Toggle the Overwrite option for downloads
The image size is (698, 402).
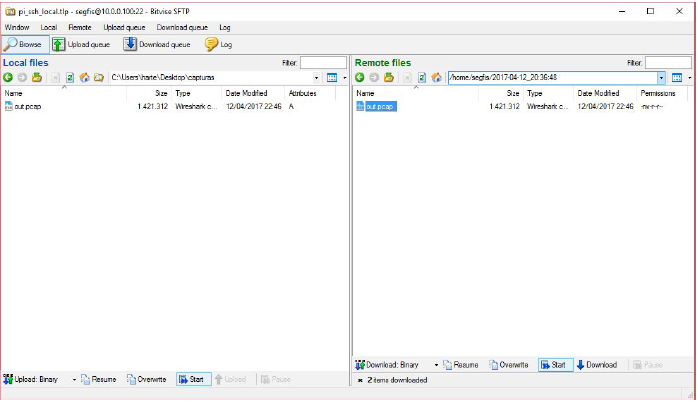[512, 365]
